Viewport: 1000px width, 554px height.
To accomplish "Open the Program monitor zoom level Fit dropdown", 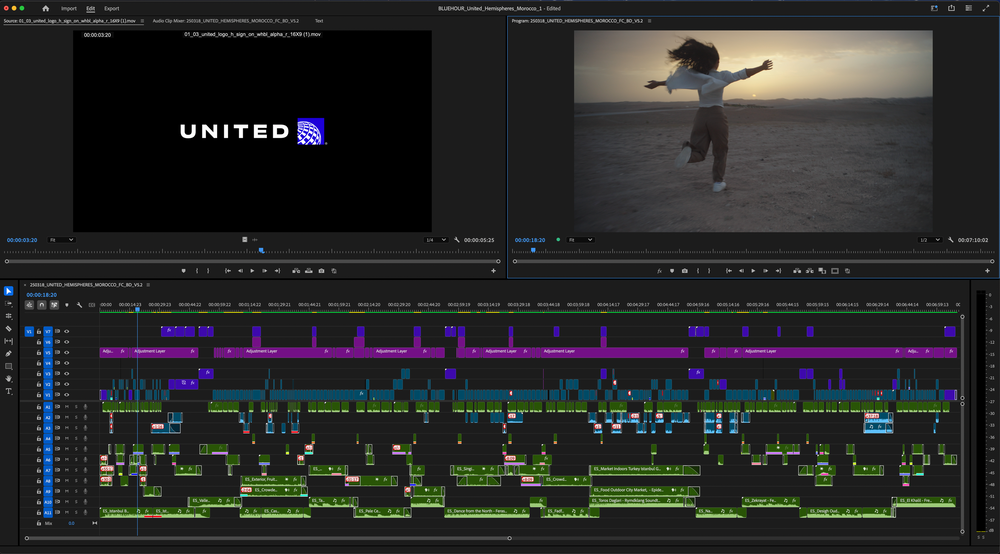I will click(x=580, y=240).
